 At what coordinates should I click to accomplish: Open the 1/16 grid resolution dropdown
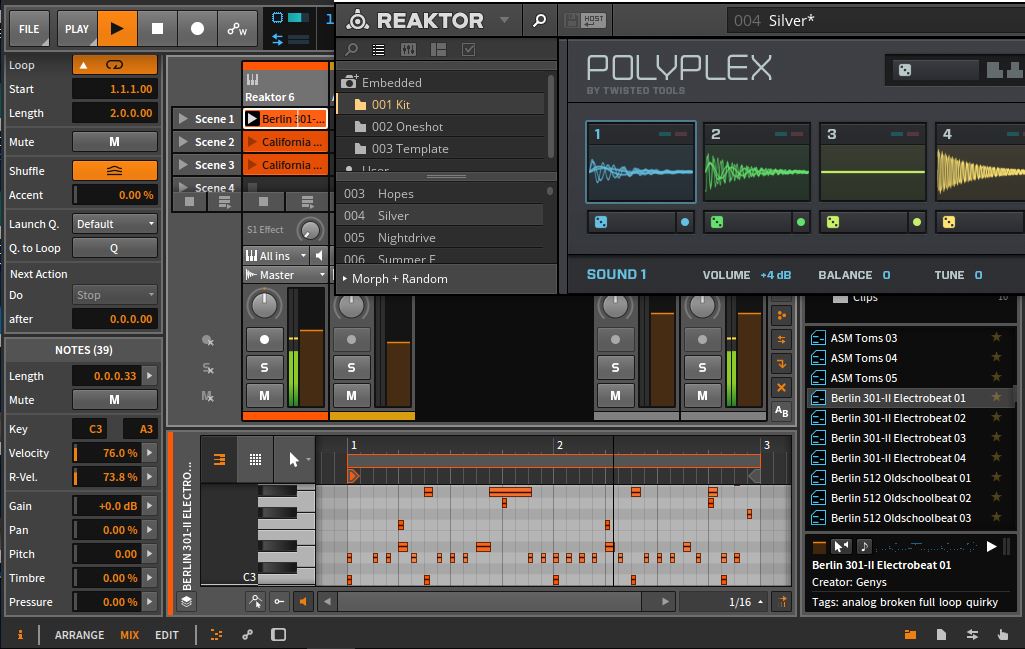click(745, 602)
